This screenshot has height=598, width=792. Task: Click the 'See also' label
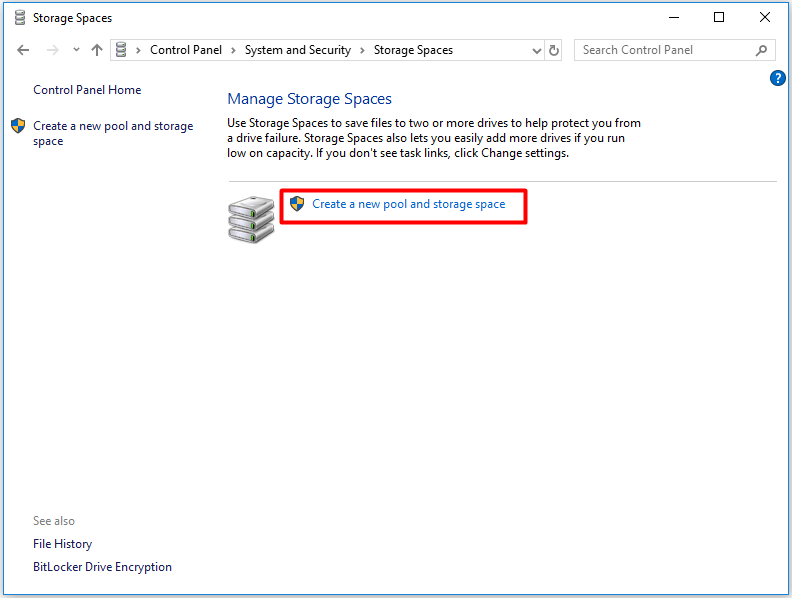click(x=54, y=521)
